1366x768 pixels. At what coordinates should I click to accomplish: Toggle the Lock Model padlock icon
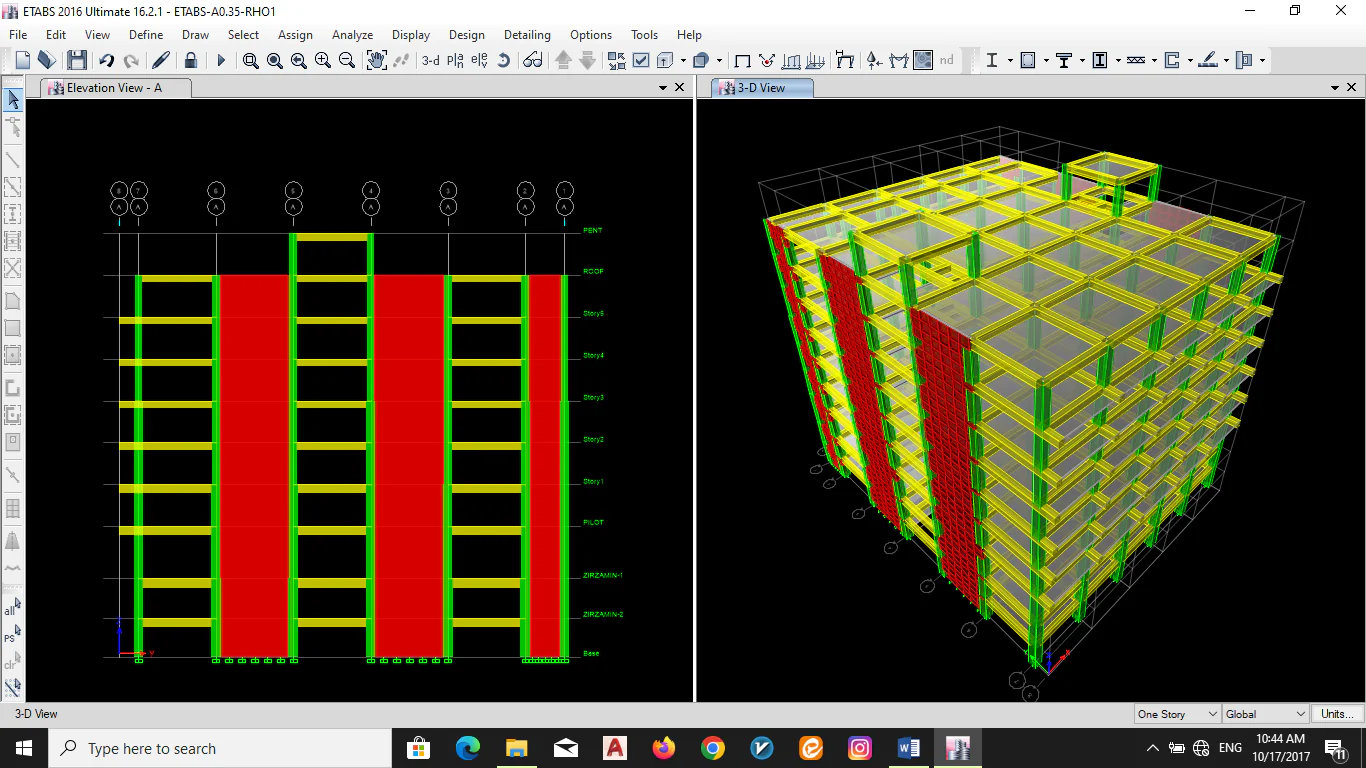coord(190,61)
